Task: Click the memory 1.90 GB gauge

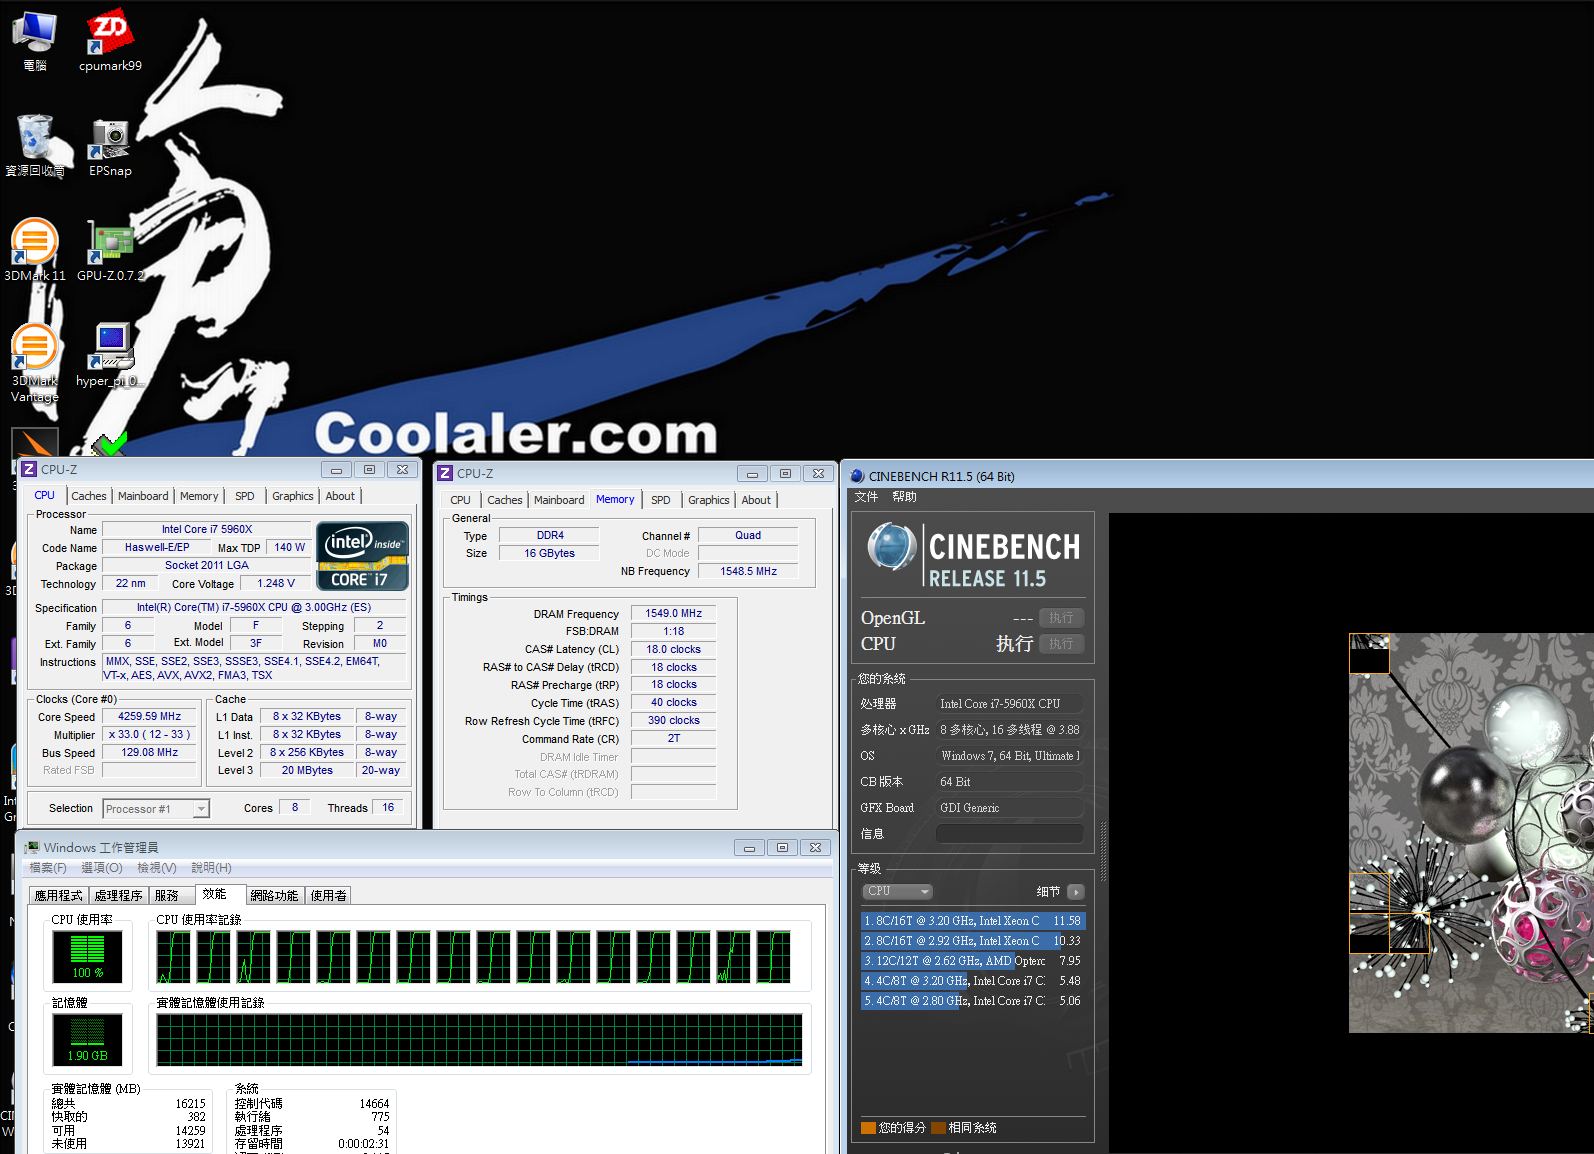Action: tap(87, 1040)
